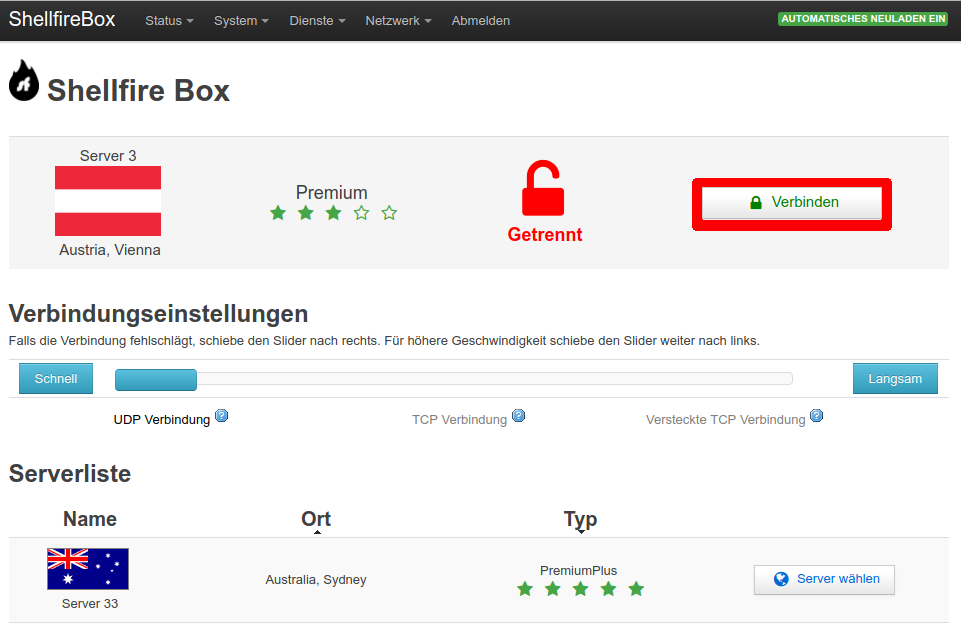961x624 pixels.
Task: Click the PremiumPlus five-star rating
Action: click(x=580, y=589)
